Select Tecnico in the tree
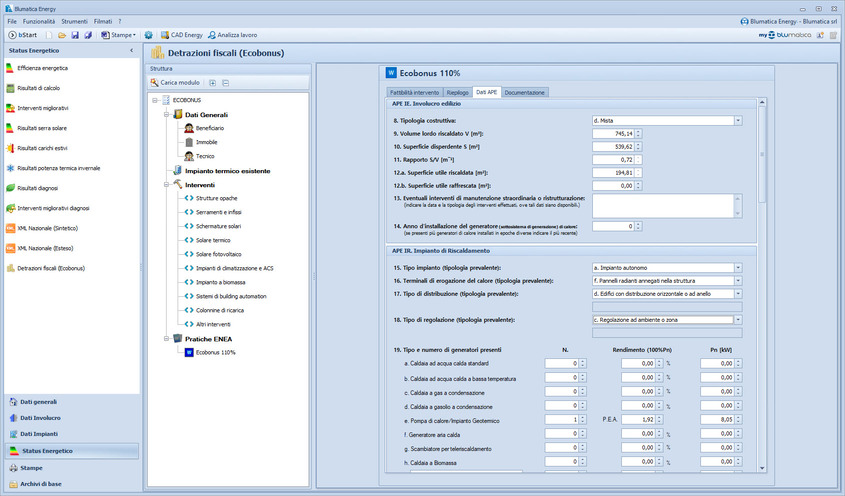 tap(205, 156)
